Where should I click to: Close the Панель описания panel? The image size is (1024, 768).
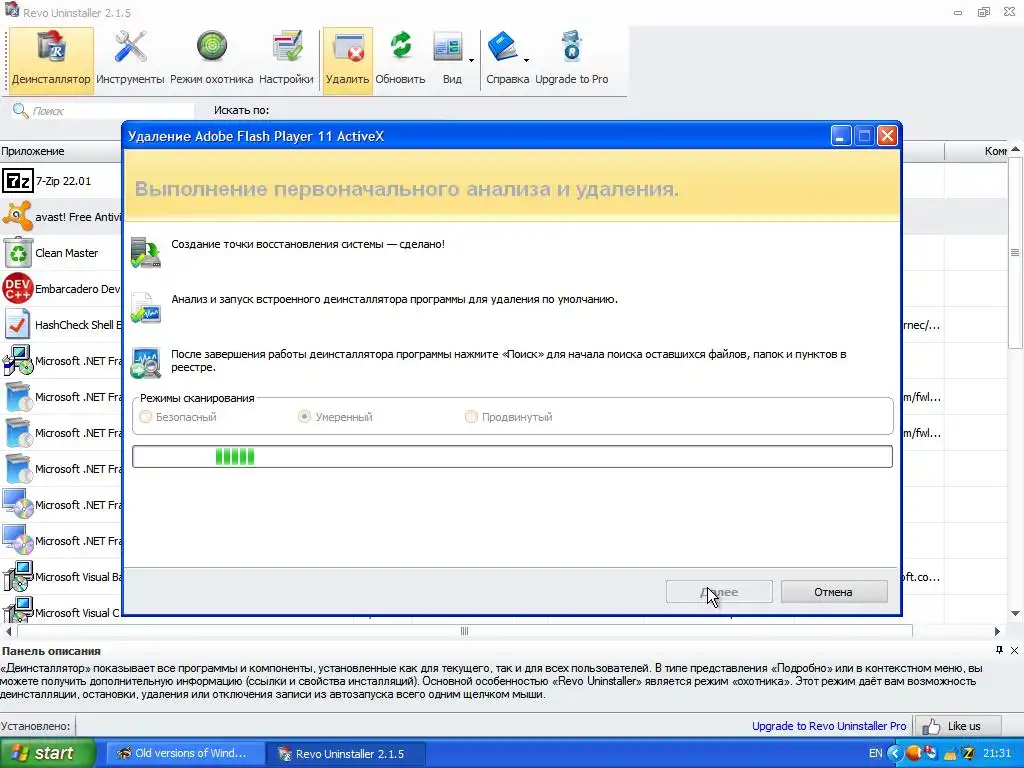tap(1014, 650)
